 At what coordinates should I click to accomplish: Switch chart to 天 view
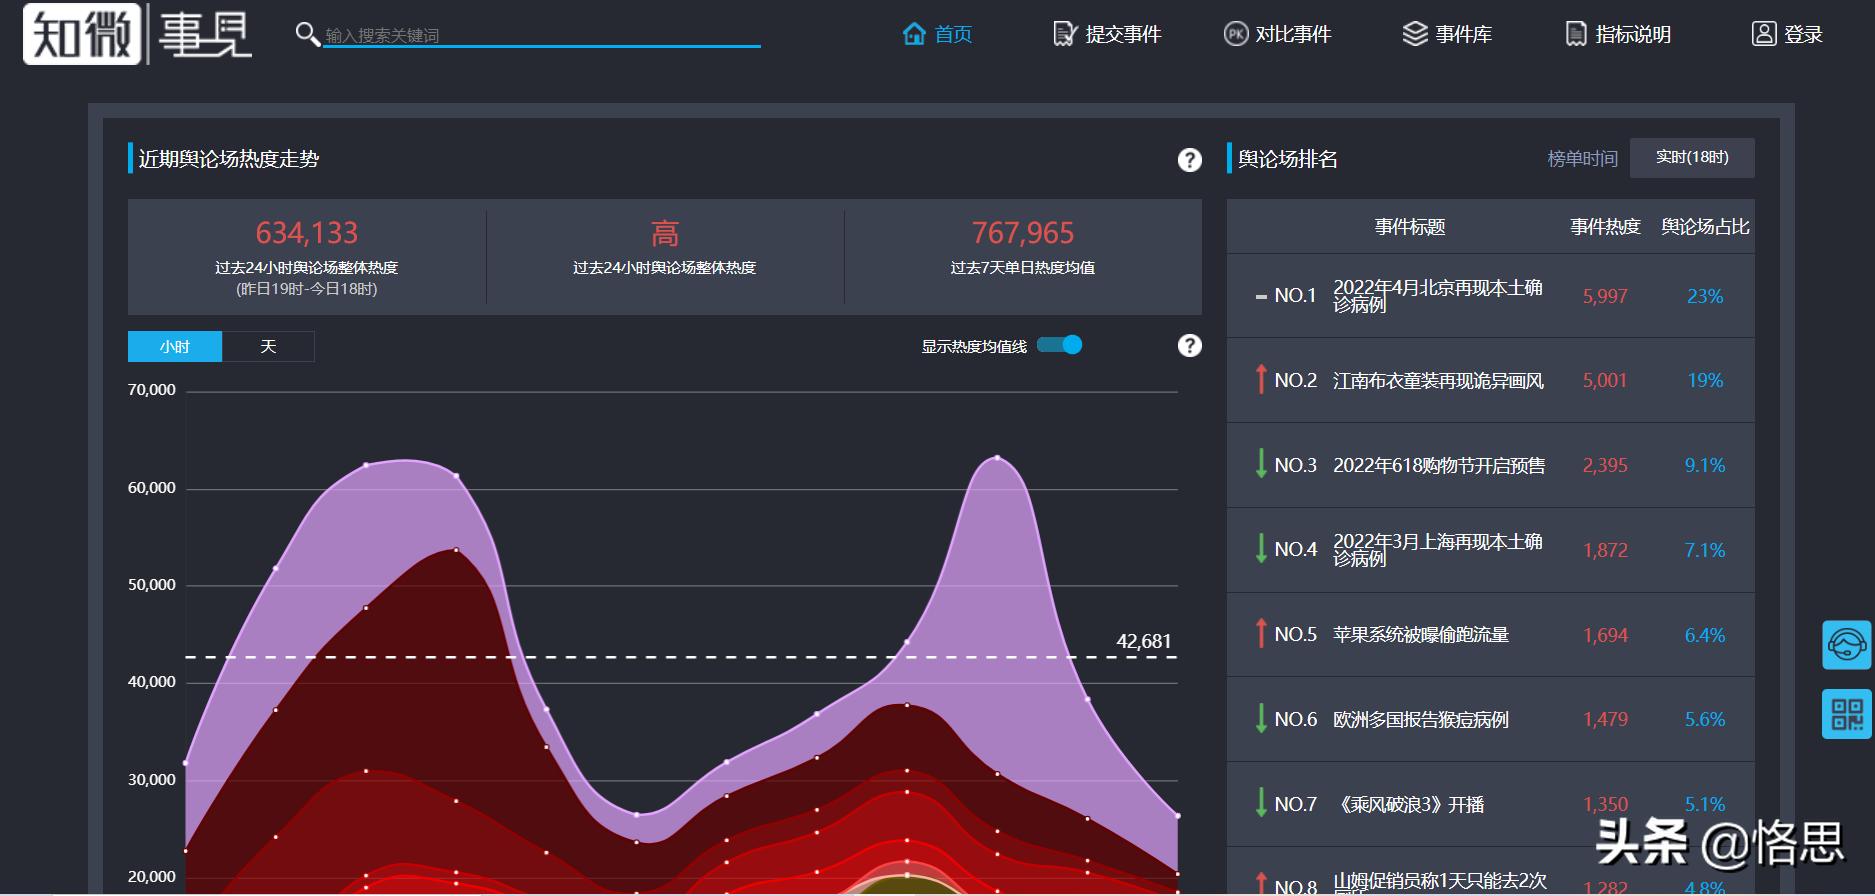click(x=268, y=347)
